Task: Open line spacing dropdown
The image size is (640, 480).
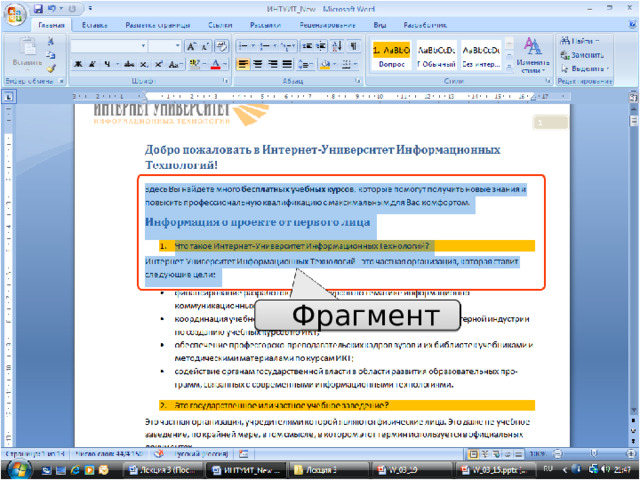Action: [x=305, y=64]
